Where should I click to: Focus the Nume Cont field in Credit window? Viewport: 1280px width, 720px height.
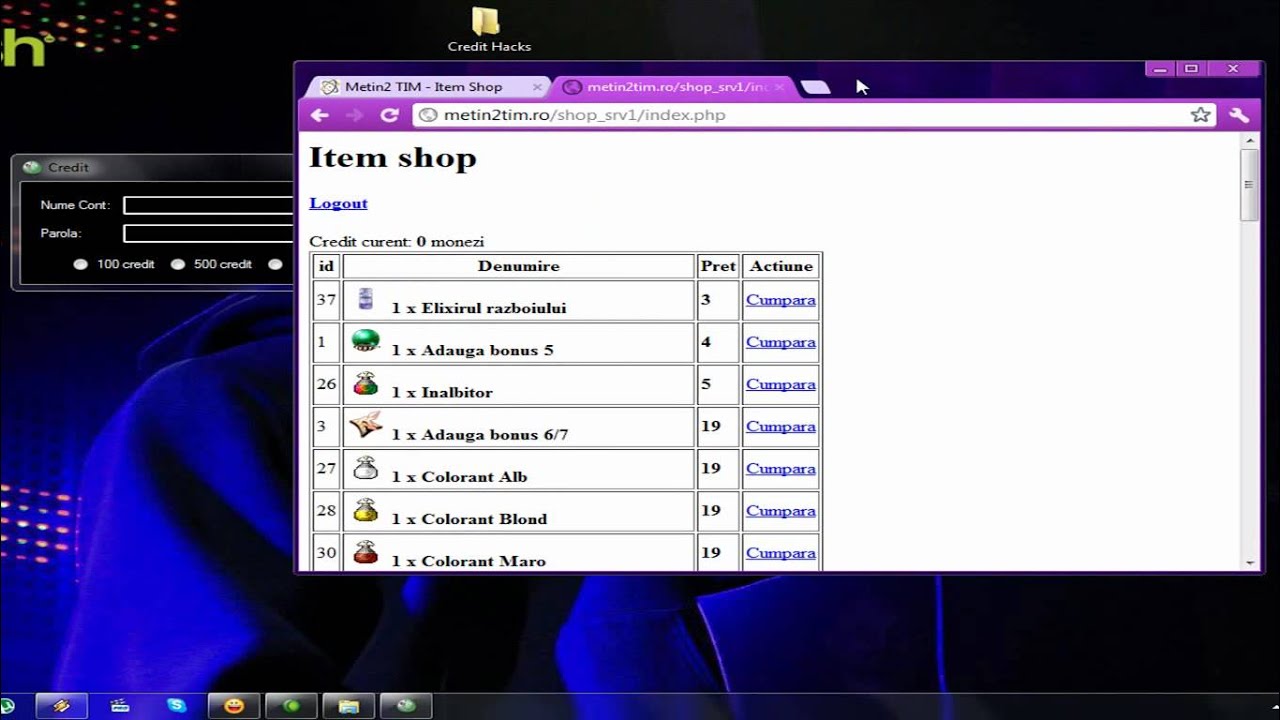(x=208, y=205)
